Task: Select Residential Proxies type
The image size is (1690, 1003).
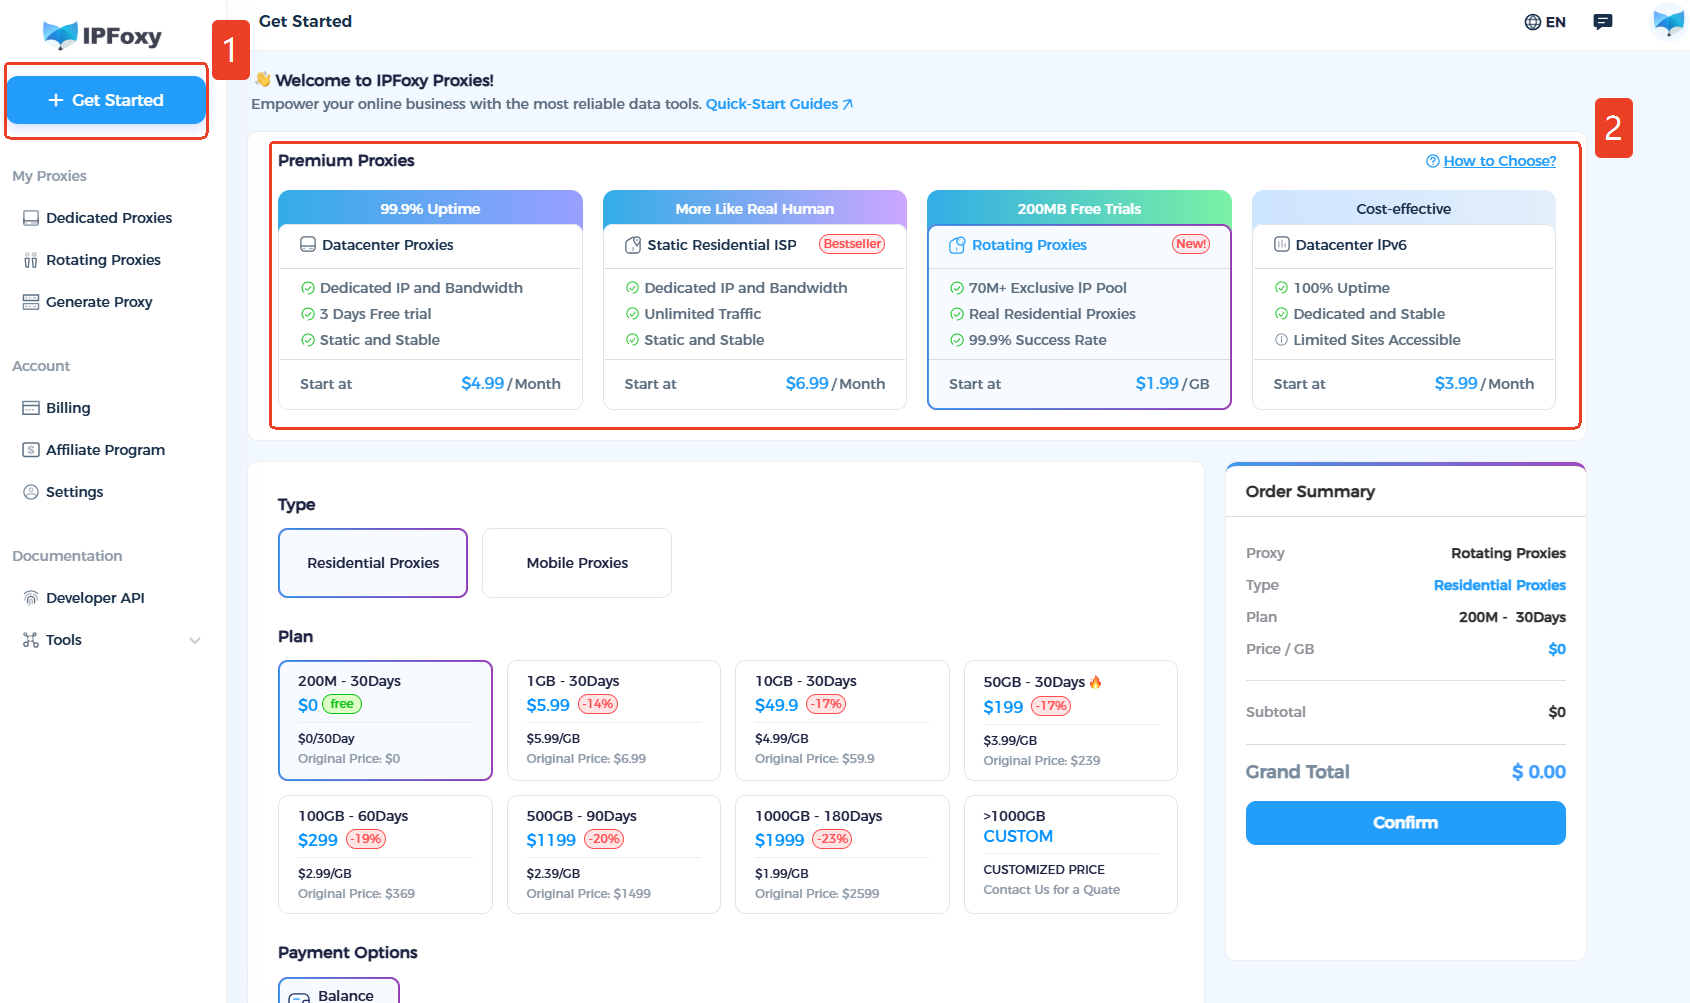Action: [x=373, y=563]
